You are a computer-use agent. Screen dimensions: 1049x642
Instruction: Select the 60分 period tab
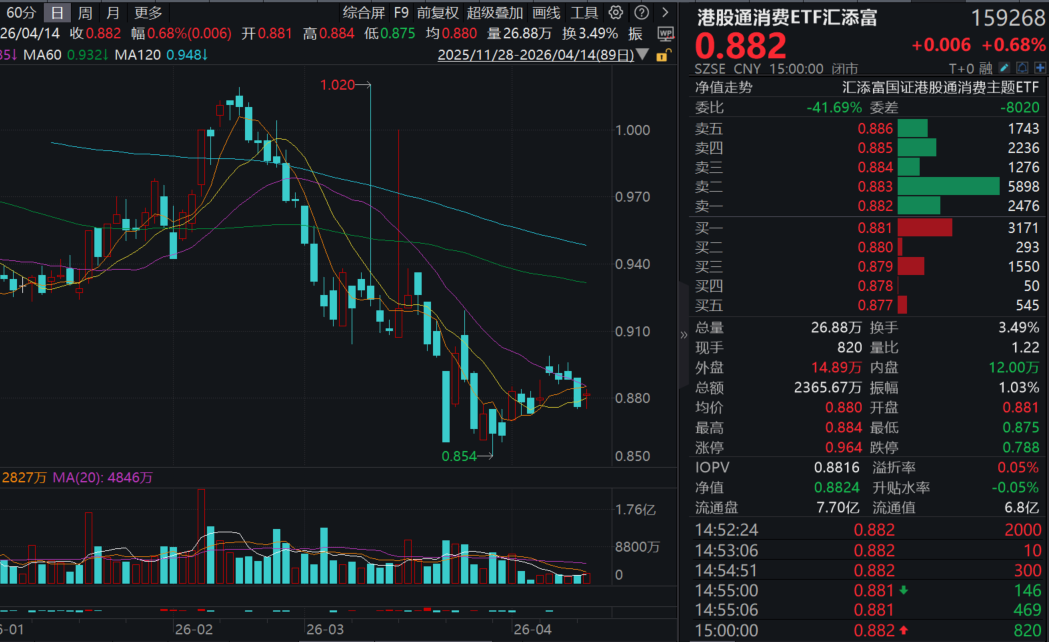point(21,13)
